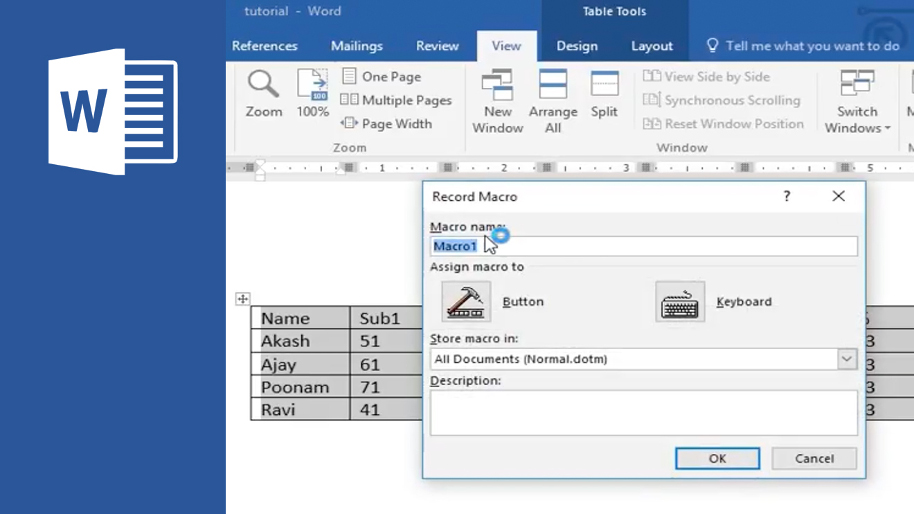Choose Multiple Pages view

[x=396, y=100]
